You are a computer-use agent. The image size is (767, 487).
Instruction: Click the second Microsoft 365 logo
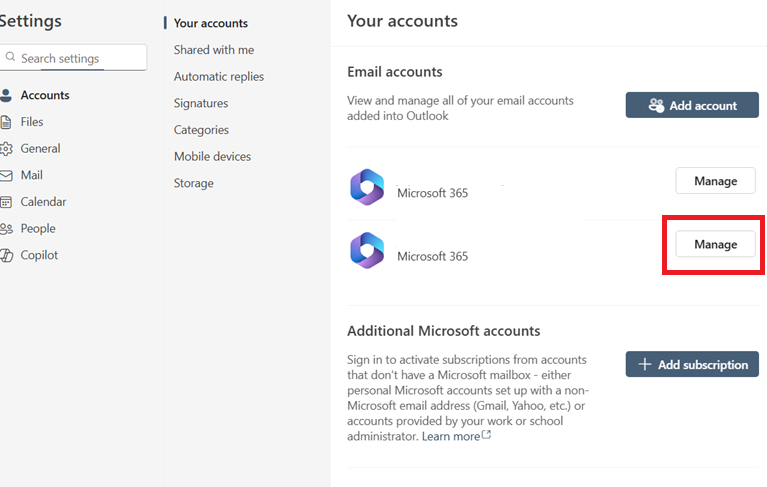367,250
